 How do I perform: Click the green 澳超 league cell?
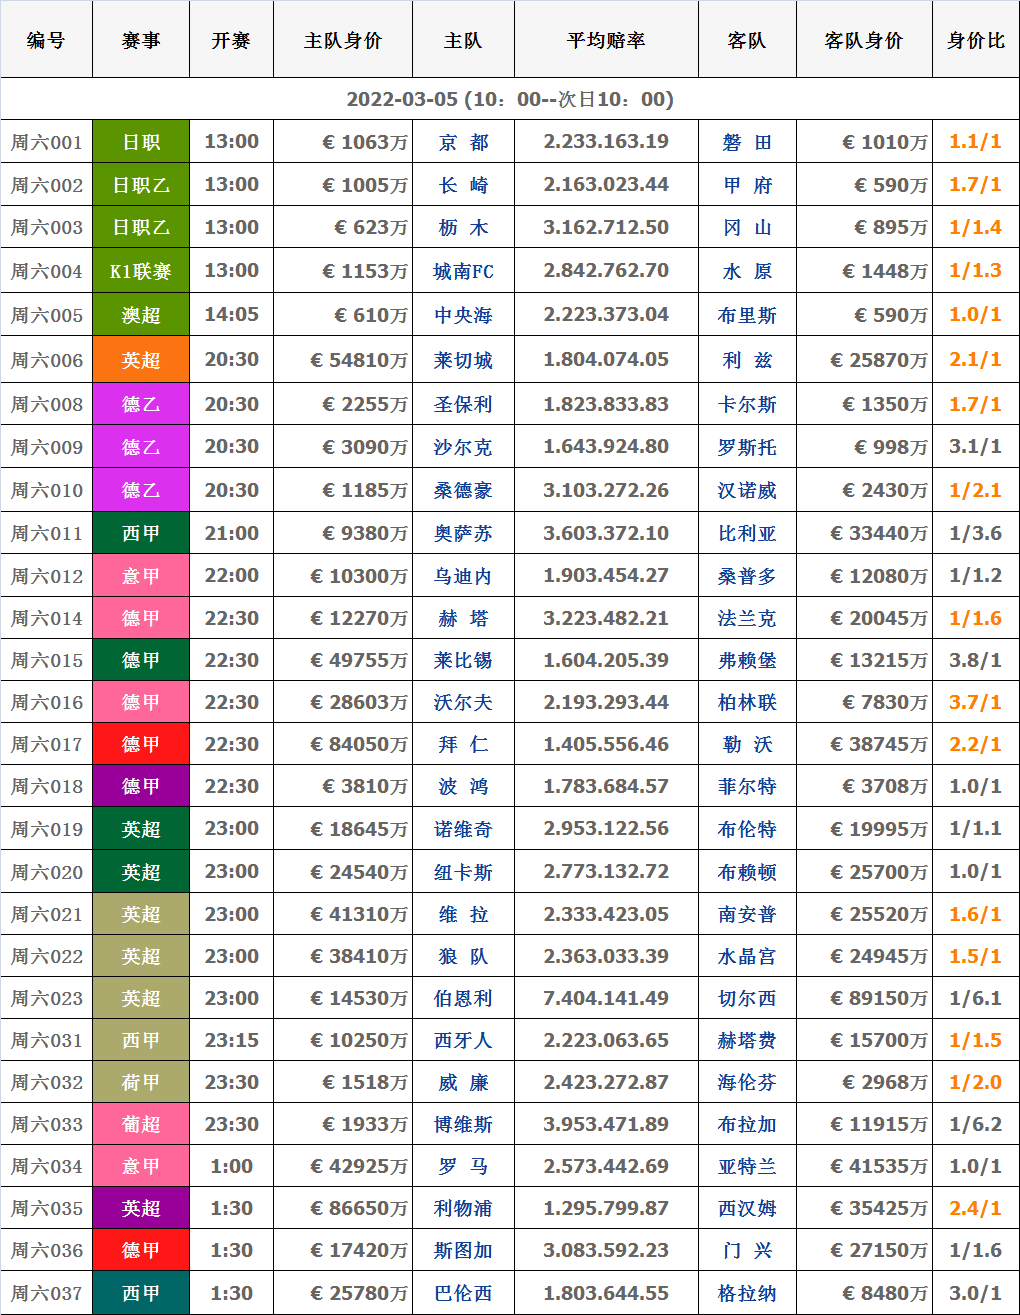pyautogui.click(x=141, y=316)
